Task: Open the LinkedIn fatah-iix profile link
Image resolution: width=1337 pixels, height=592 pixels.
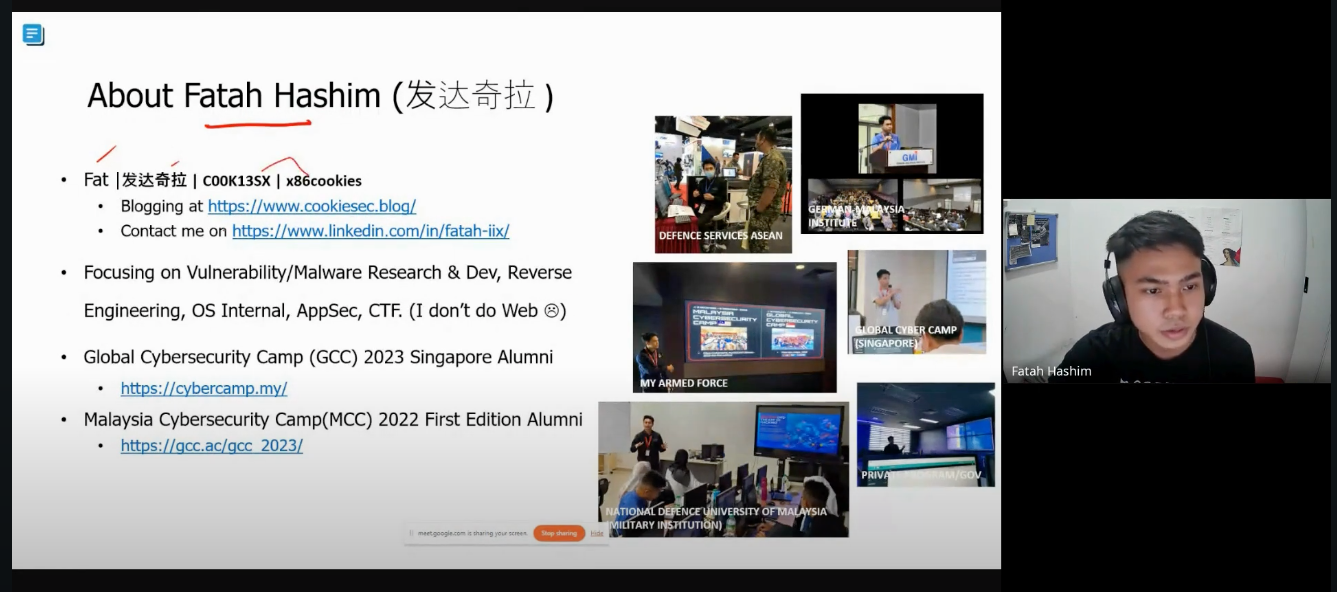Action: [x=370, y=231]
